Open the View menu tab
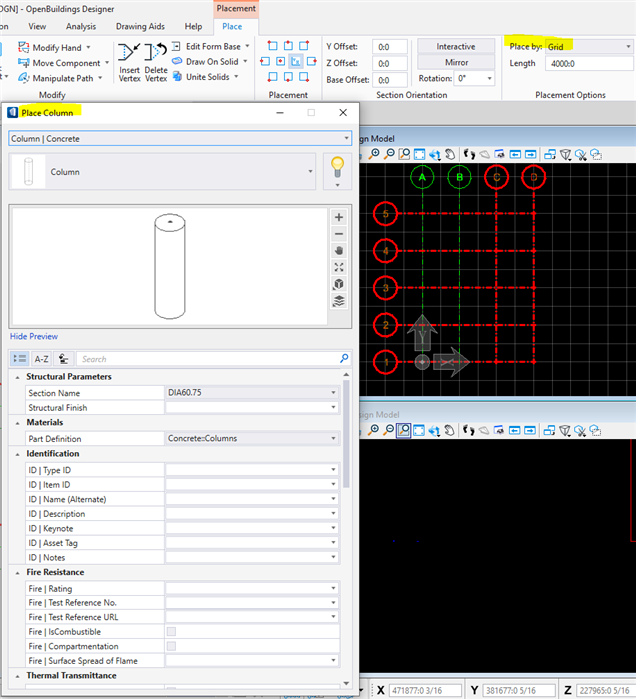This screenshot has height=699, width=636. coord(37,26)
